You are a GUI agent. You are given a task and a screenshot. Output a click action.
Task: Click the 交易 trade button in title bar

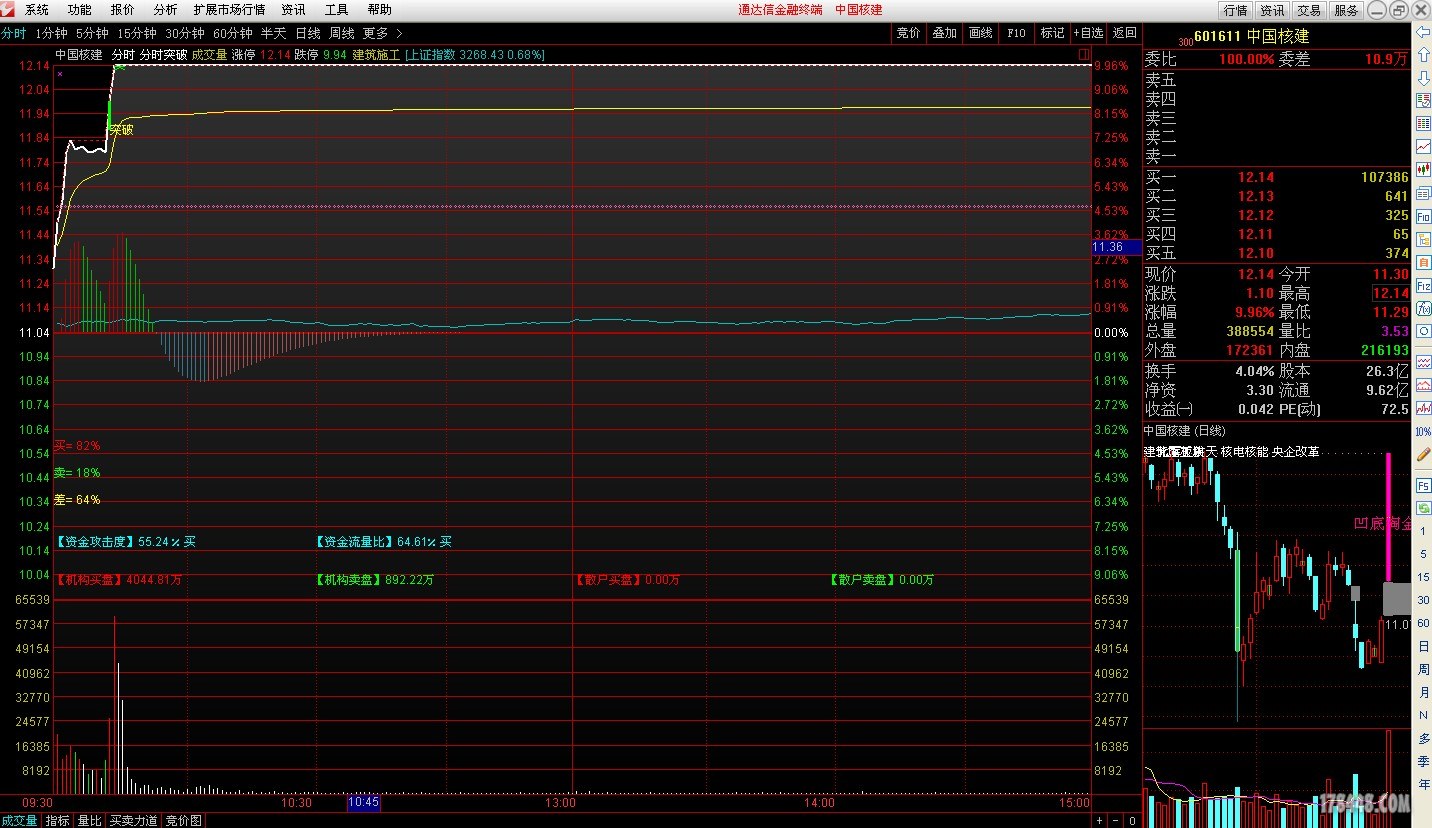pyautogui.click(x=1309, y=10)
